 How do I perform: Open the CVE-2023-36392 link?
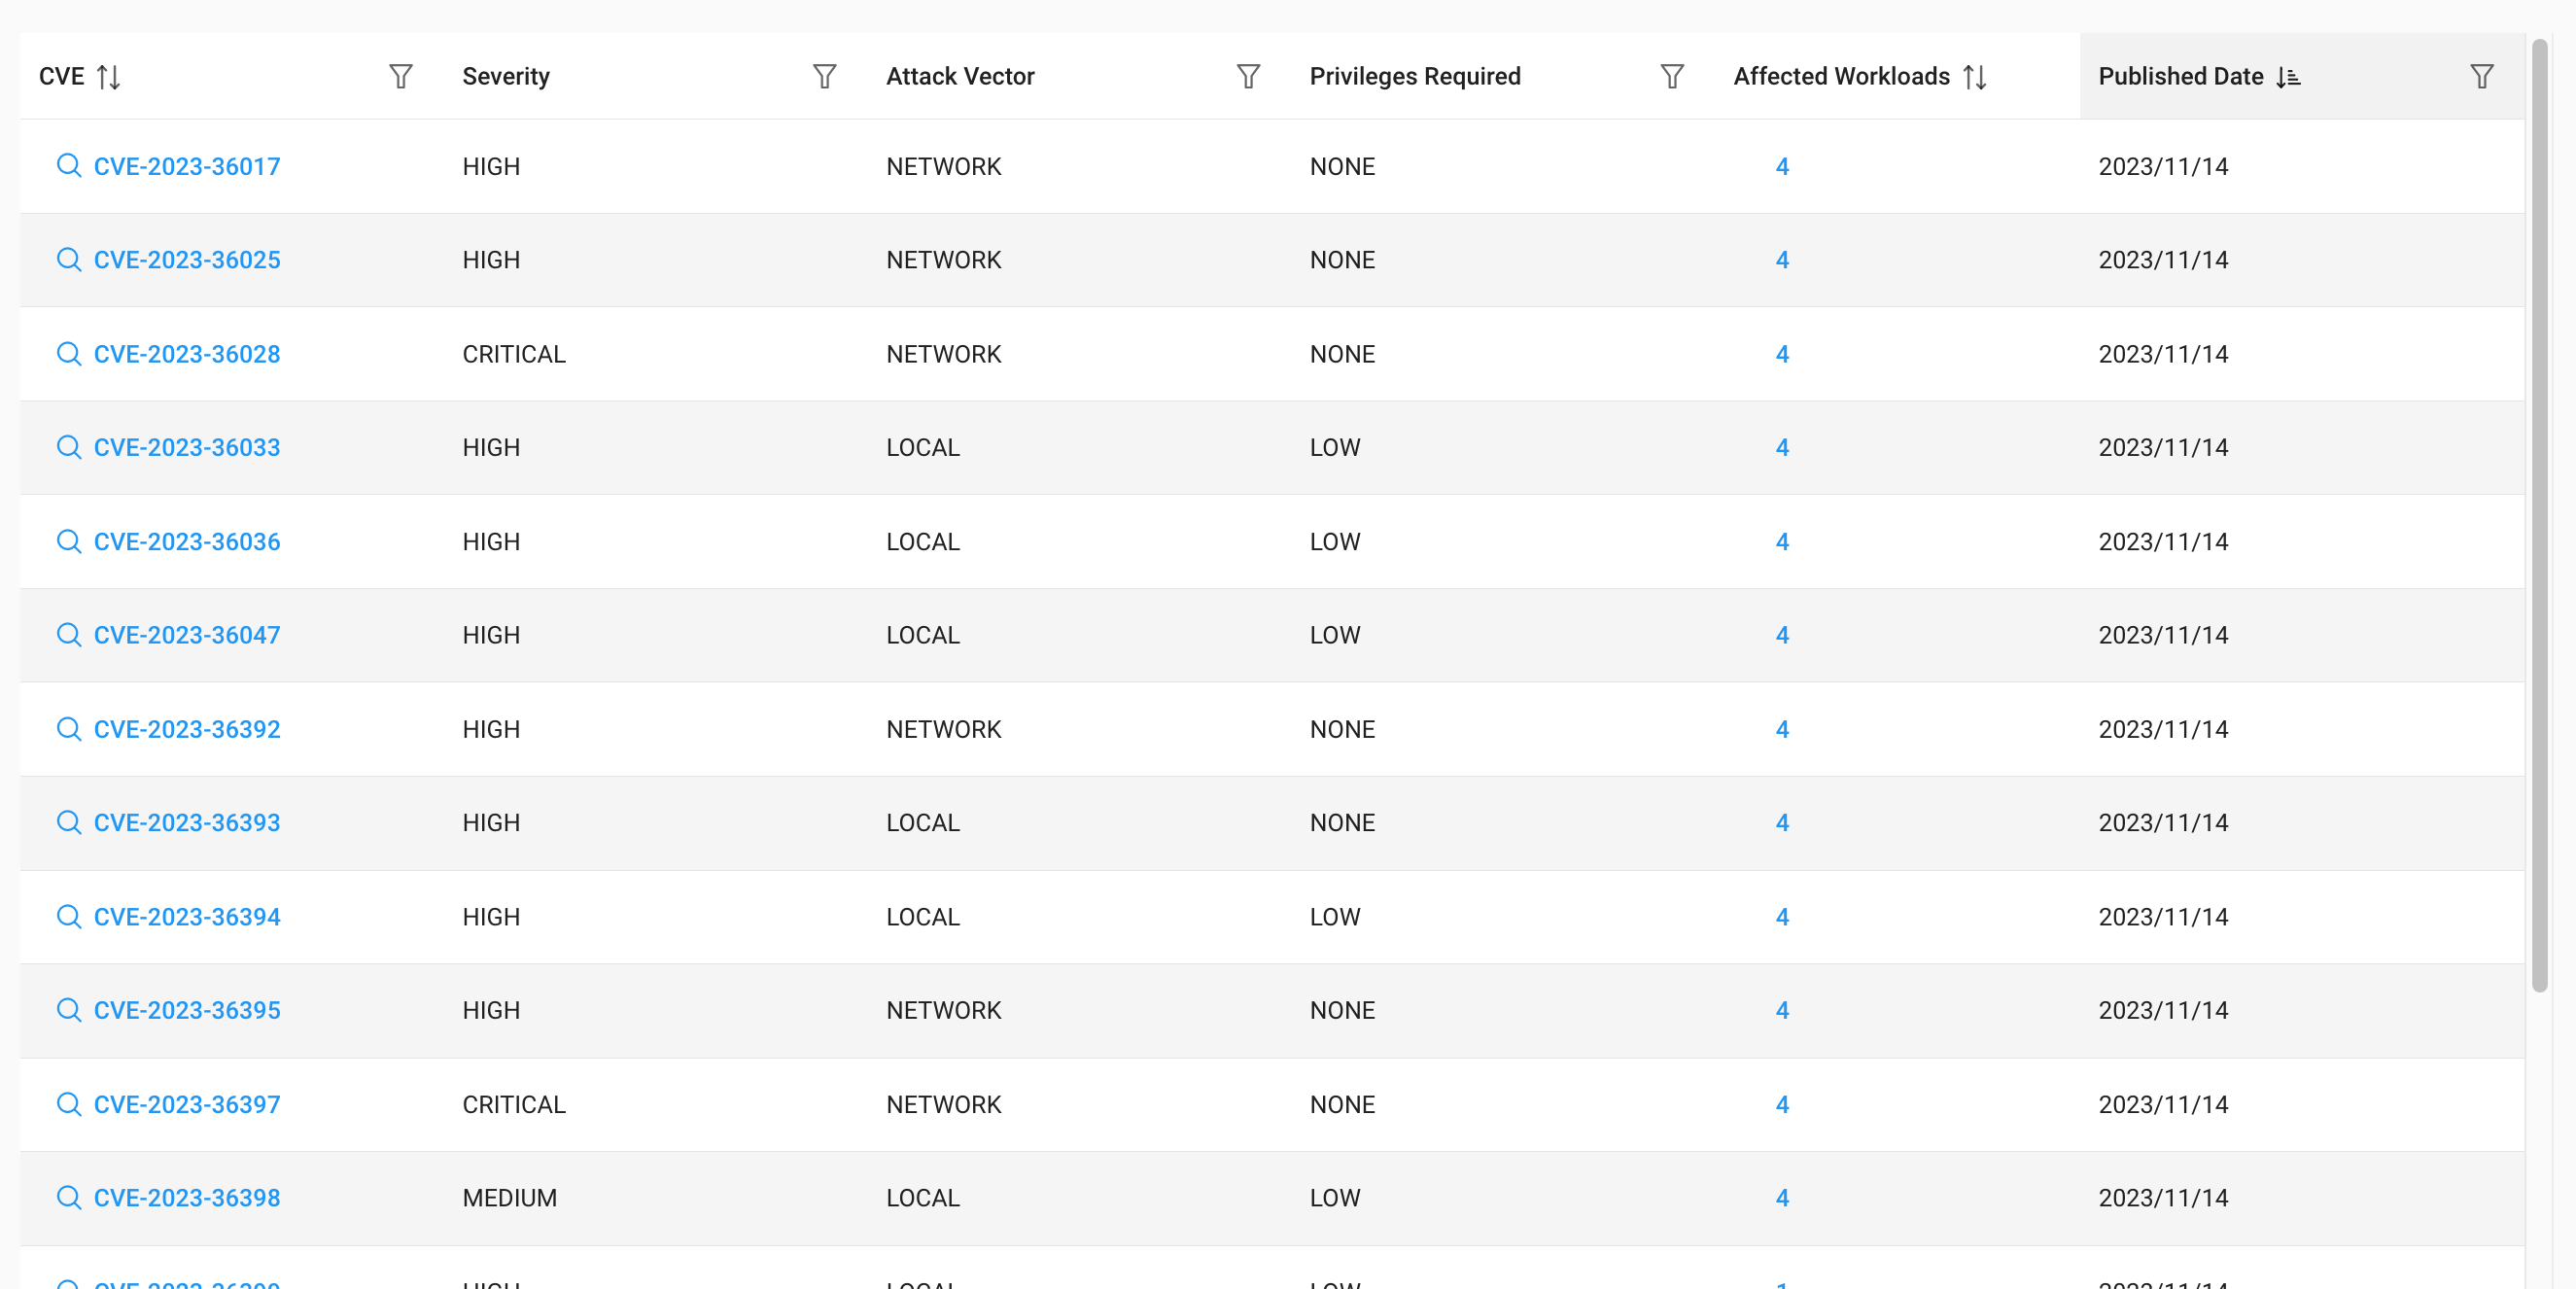pyautogui.click(x=187, y=729)
